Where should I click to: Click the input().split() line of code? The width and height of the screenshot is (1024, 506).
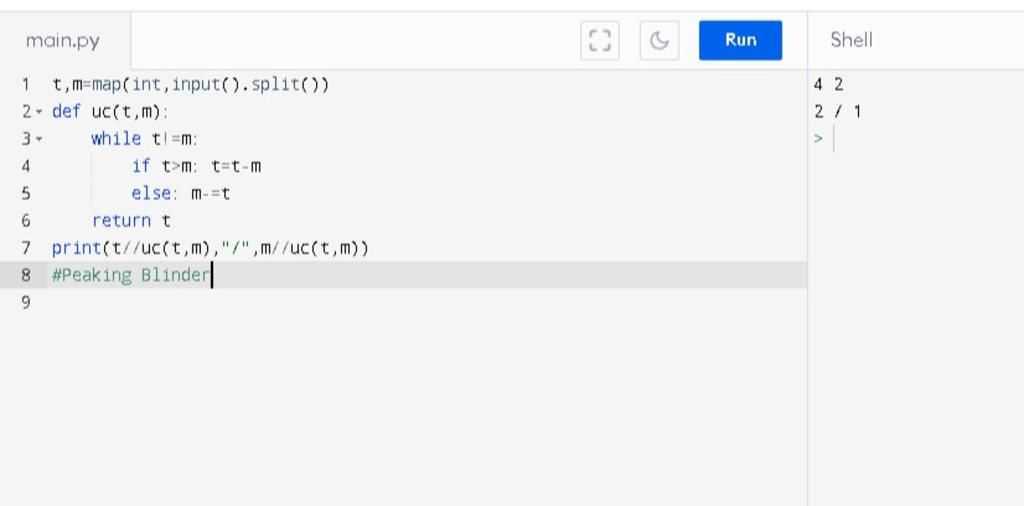tap(190, 84)
